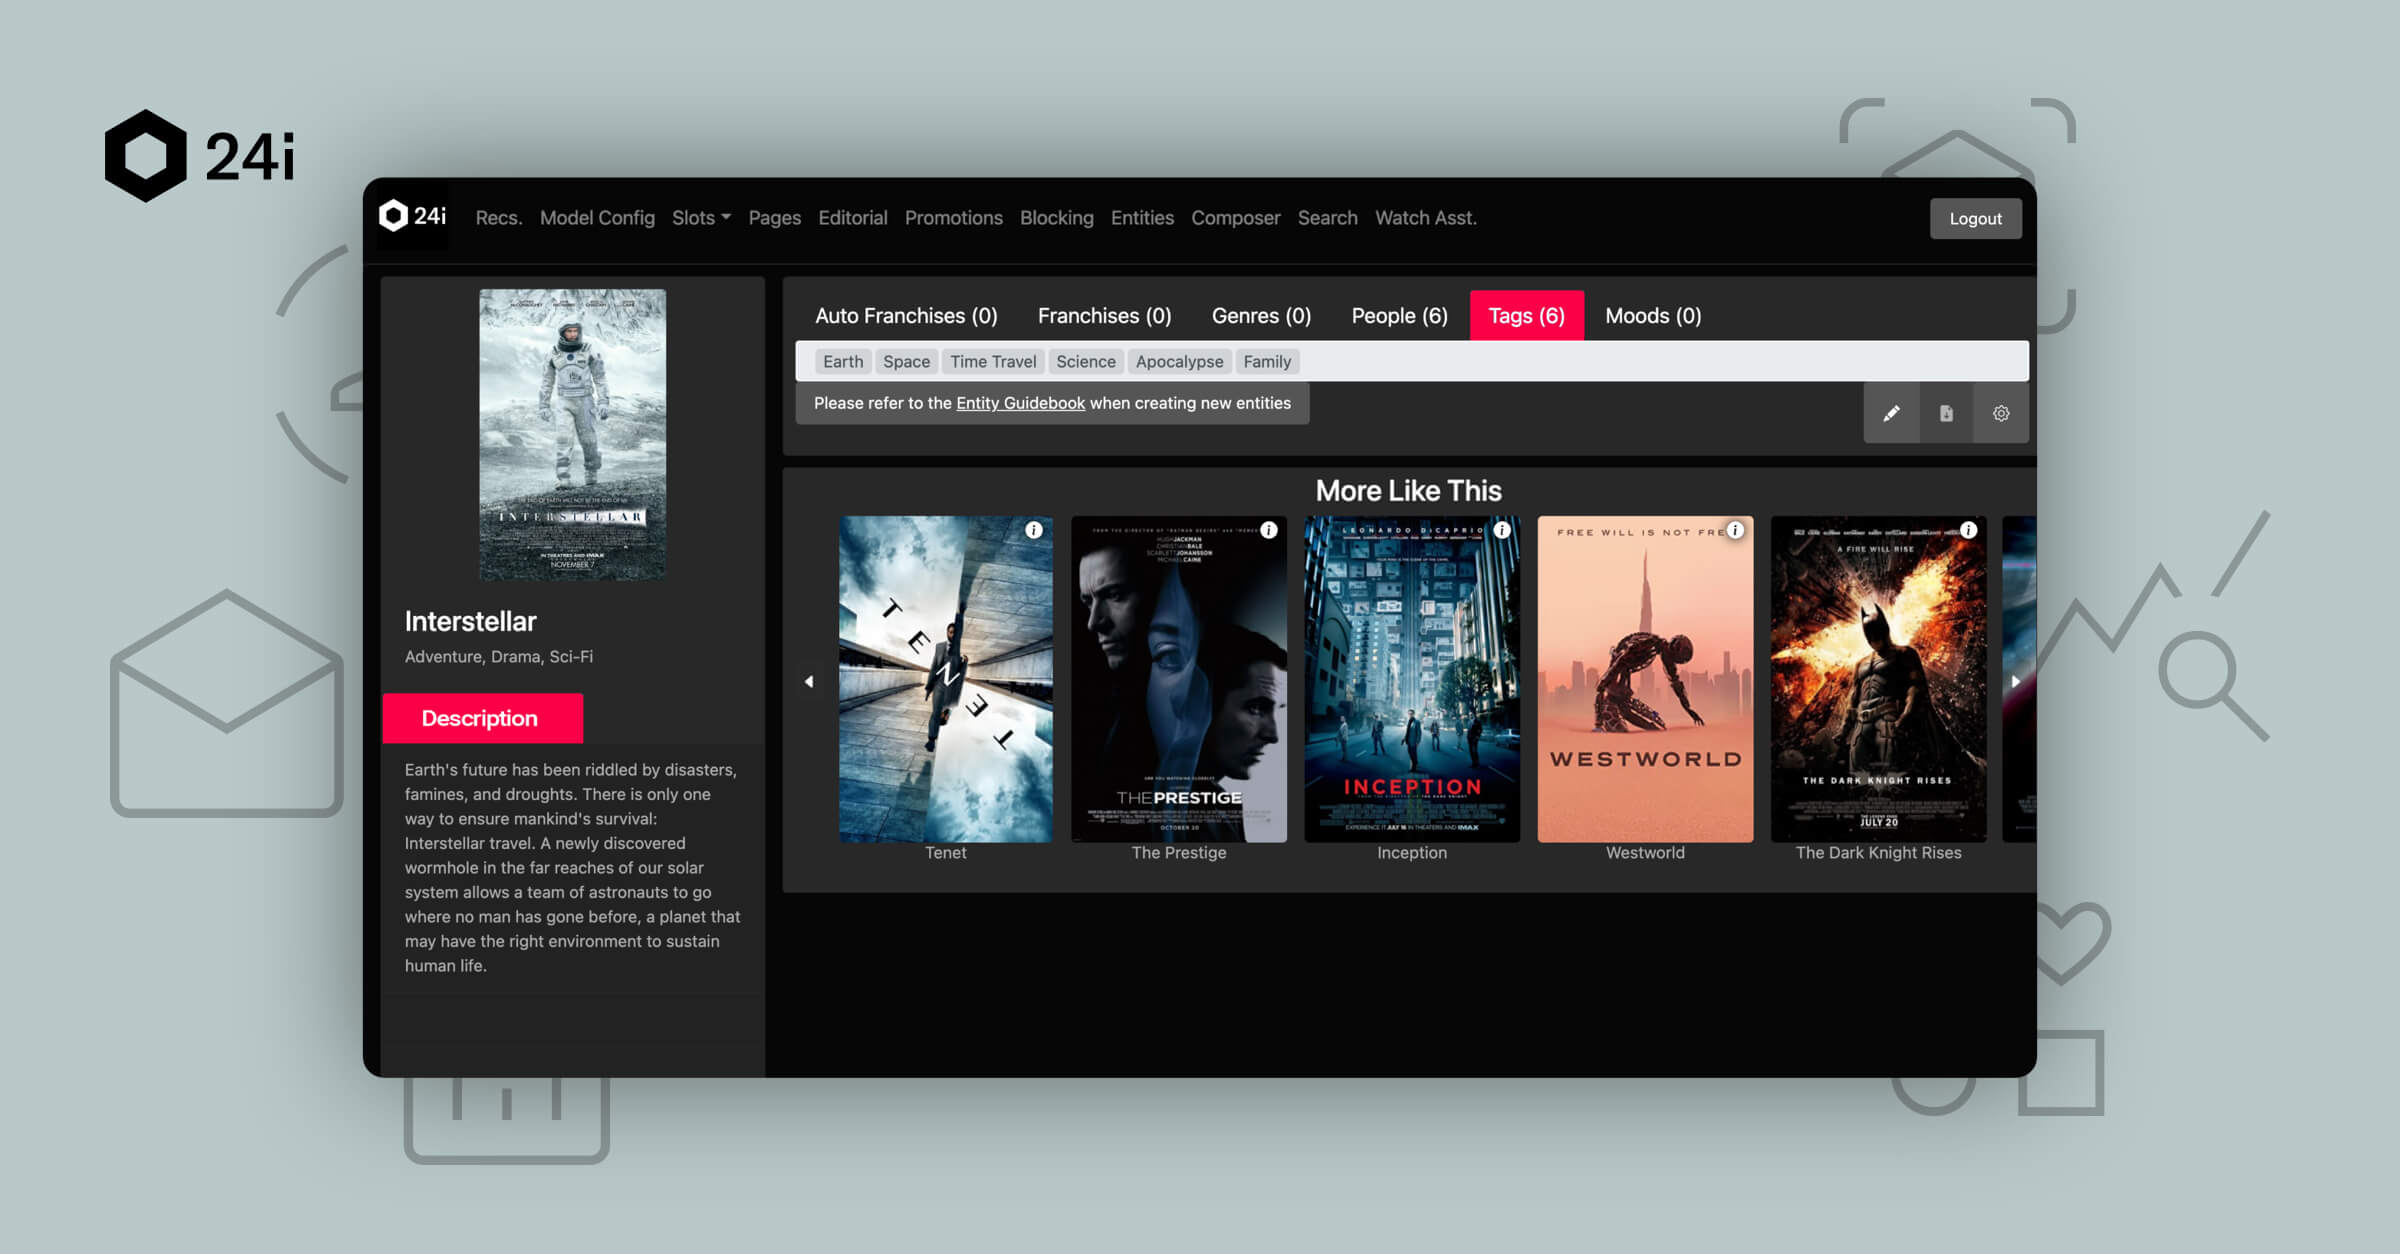
Task: Click the info icon on Inception poster
Action: coord(1502,530)
